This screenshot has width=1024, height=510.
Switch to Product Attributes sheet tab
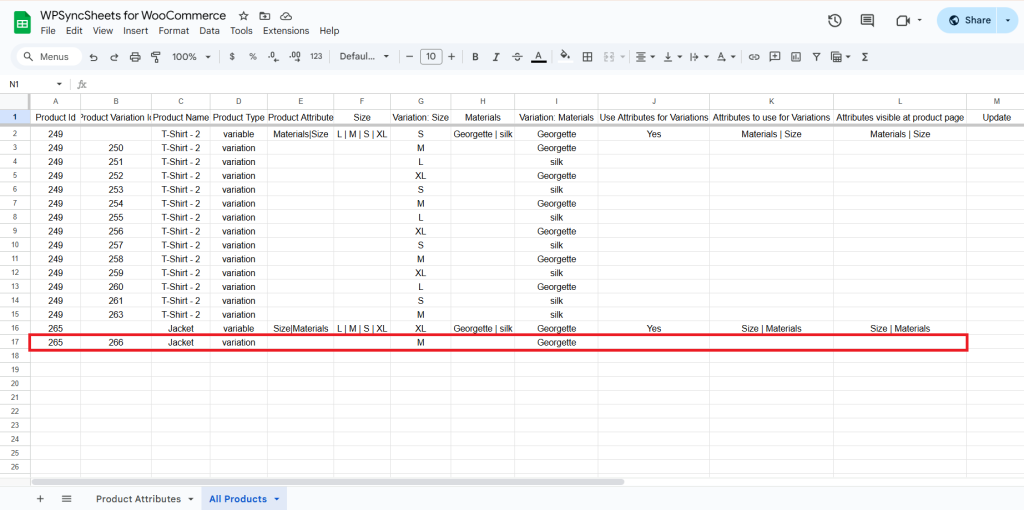click(x=138, y=498)
